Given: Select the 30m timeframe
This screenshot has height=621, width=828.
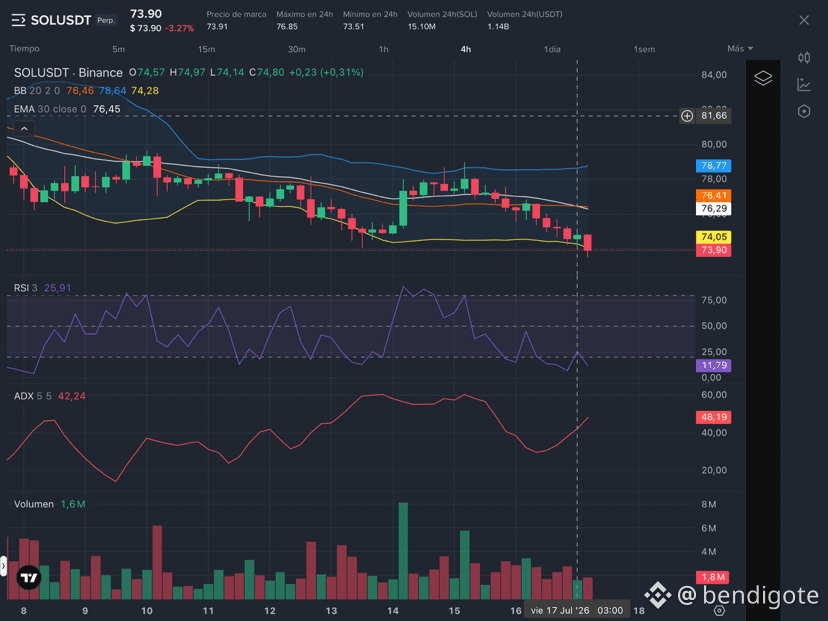Looking at the screenshot, I should (296, 49).
